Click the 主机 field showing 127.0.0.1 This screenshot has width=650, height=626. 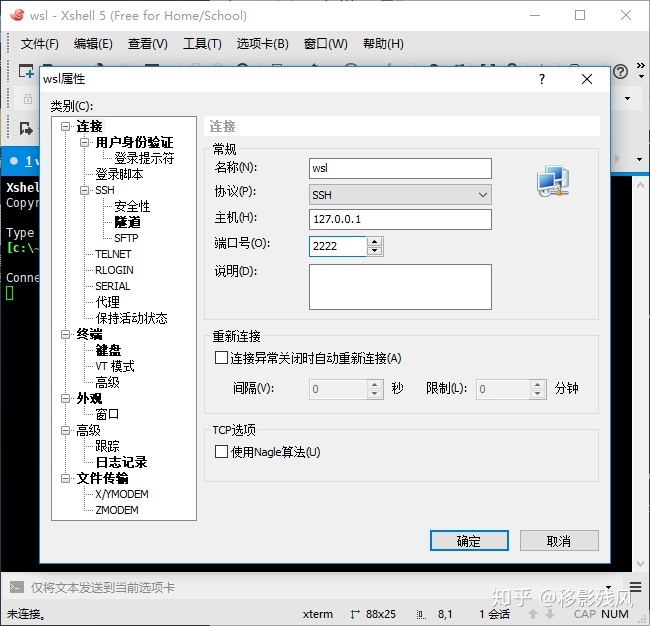coord(400,219)
